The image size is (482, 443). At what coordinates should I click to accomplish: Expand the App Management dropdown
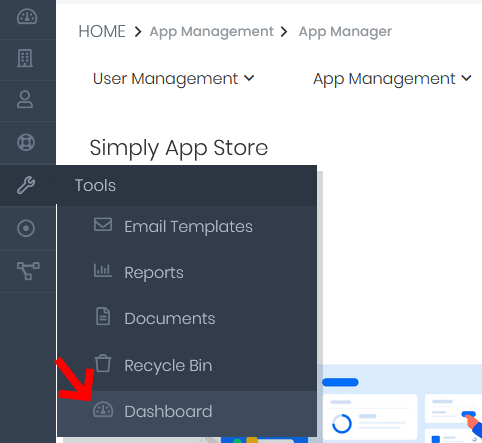392,79
